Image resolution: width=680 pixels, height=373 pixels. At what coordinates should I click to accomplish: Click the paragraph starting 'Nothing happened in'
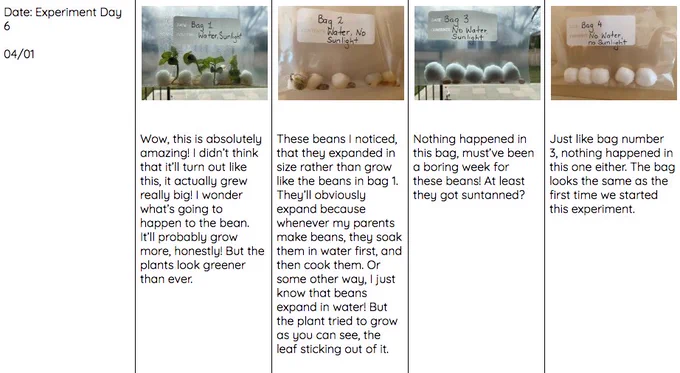(x=473, y=167)
